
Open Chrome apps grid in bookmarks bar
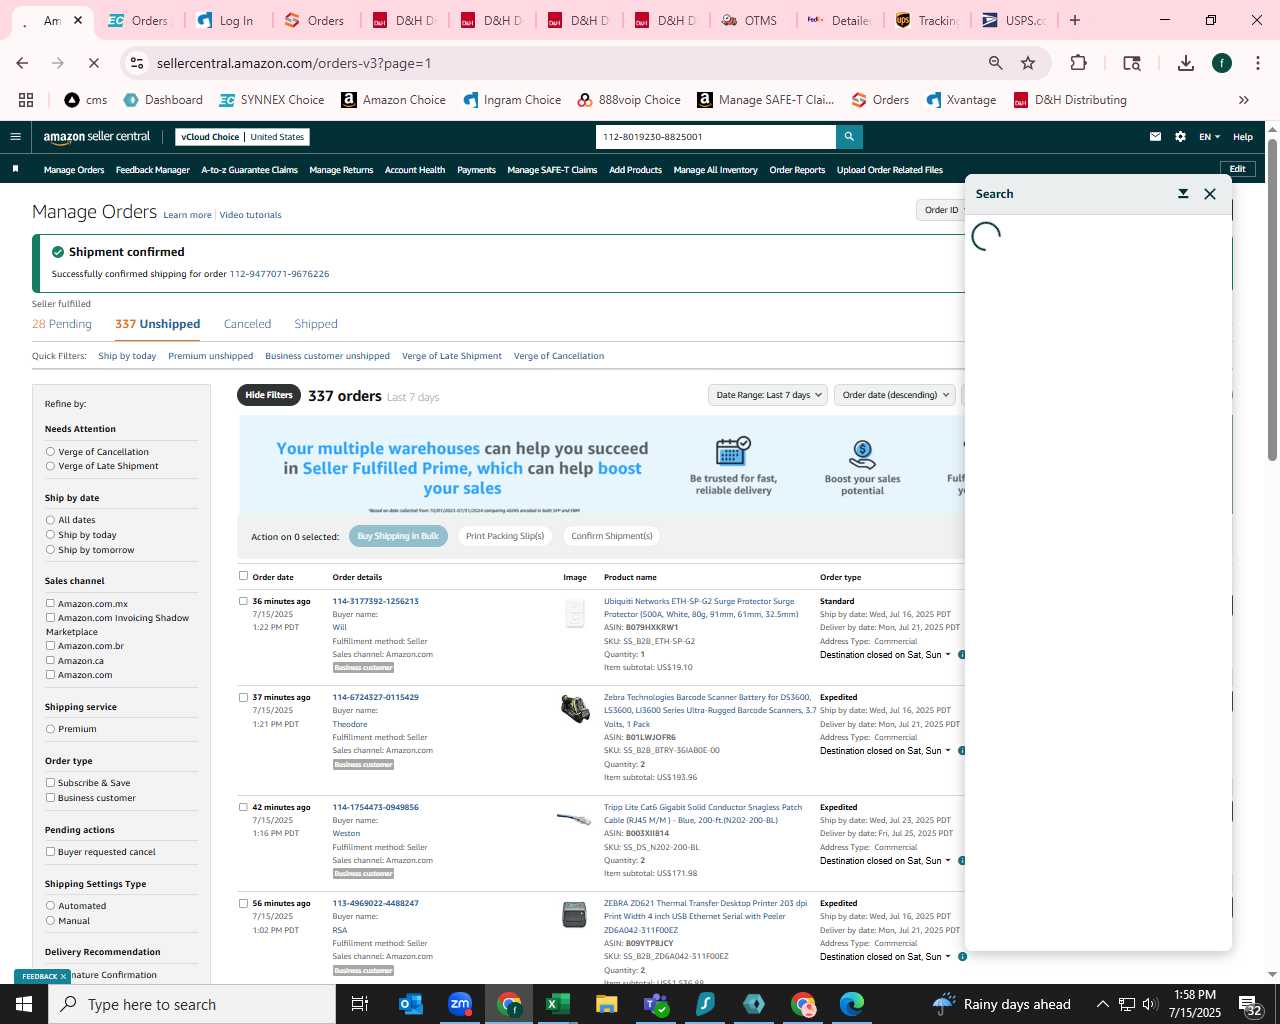click(26, 100)
